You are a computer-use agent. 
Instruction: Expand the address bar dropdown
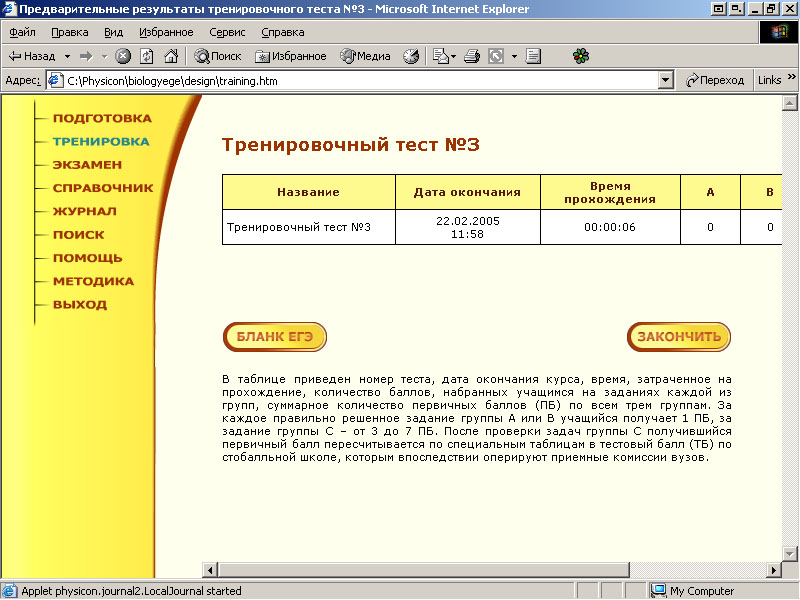pos(665,81)
